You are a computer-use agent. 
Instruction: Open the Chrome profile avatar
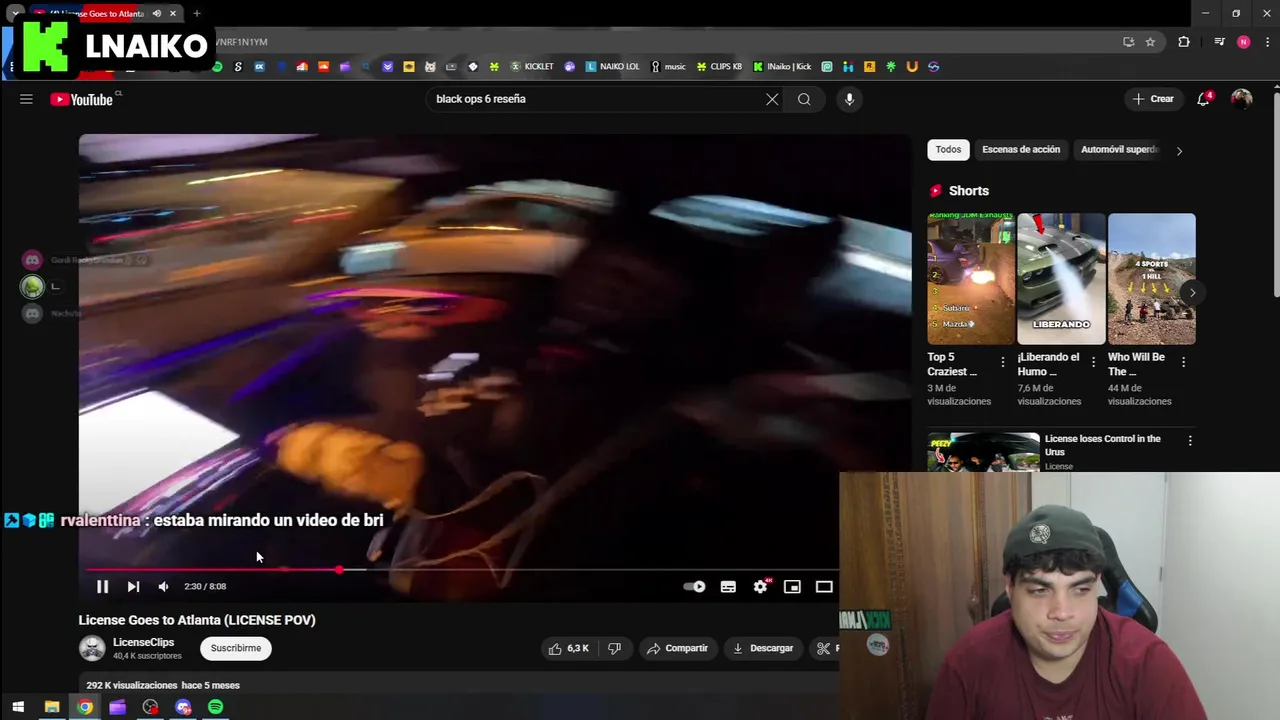pyautogui.click(x=1243, y=42)
